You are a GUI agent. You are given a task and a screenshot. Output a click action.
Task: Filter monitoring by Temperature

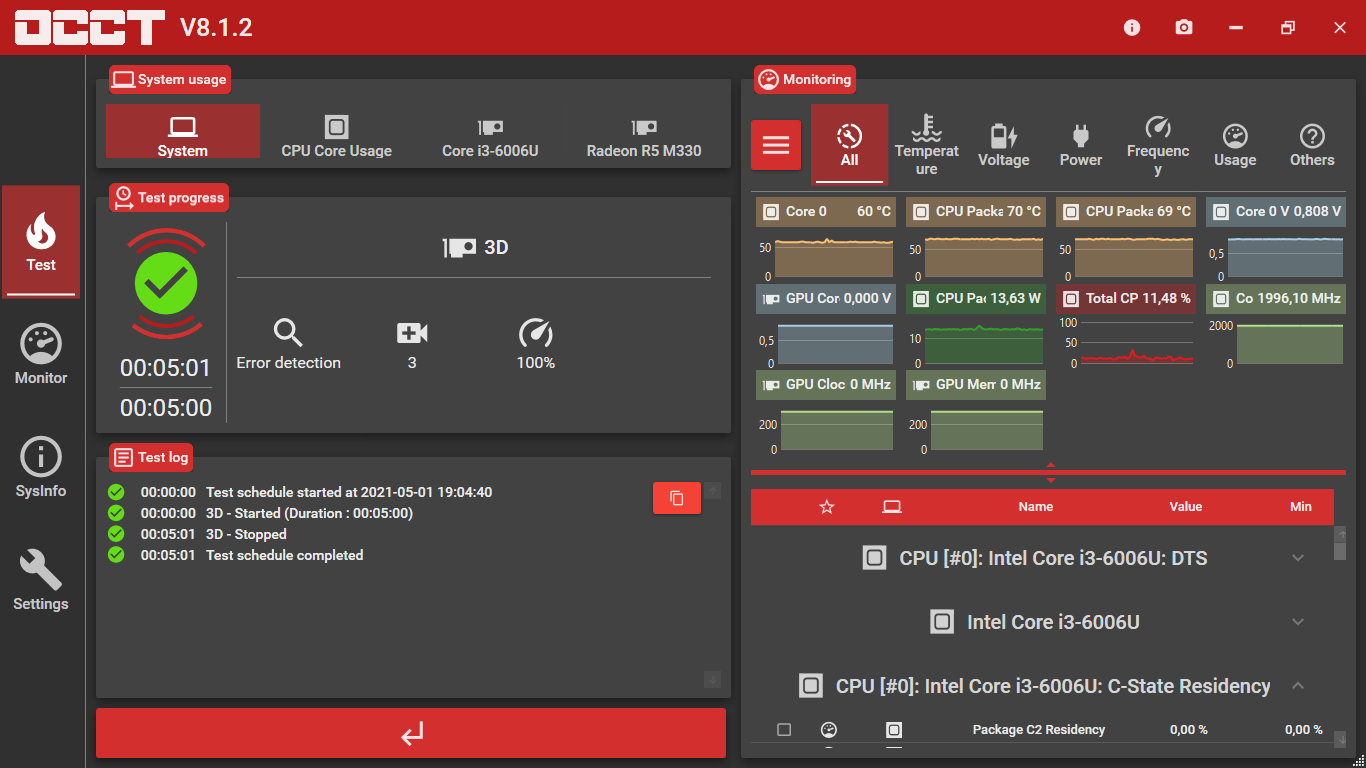click(x=927, y=145)
